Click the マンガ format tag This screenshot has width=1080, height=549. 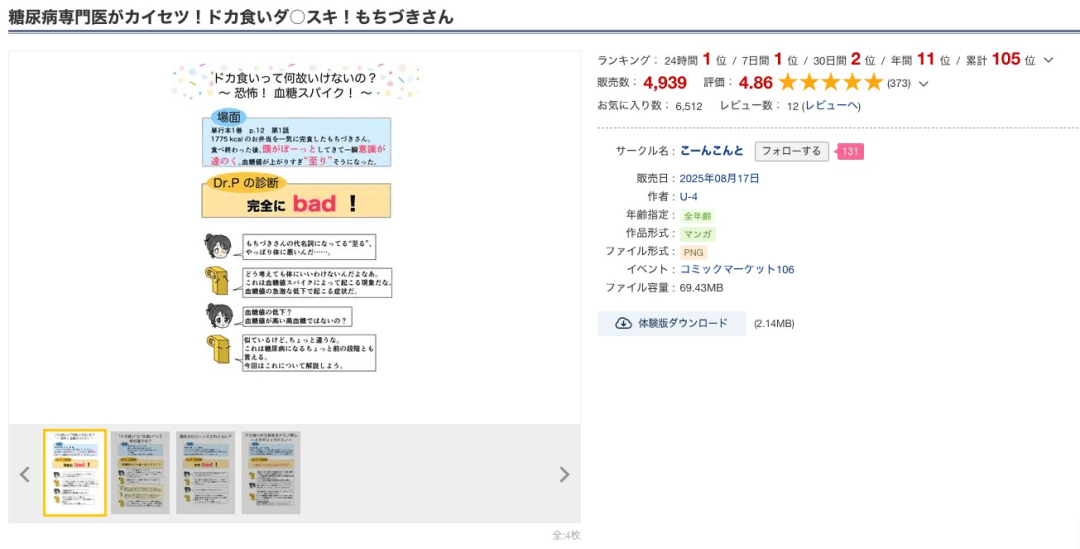(698, 234)
